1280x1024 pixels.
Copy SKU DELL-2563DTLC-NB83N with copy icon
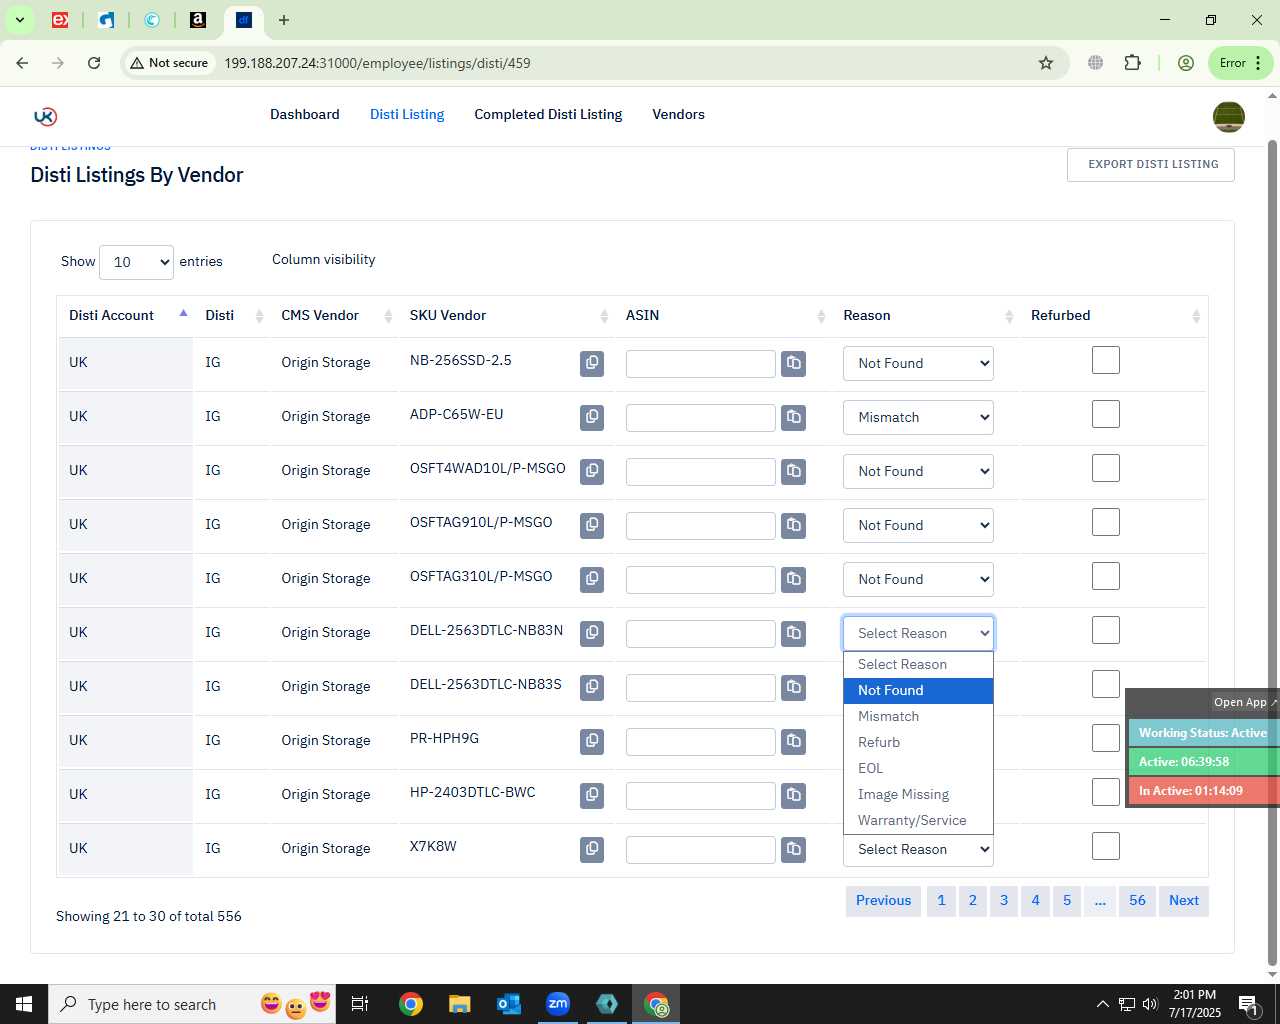[592, 633]
